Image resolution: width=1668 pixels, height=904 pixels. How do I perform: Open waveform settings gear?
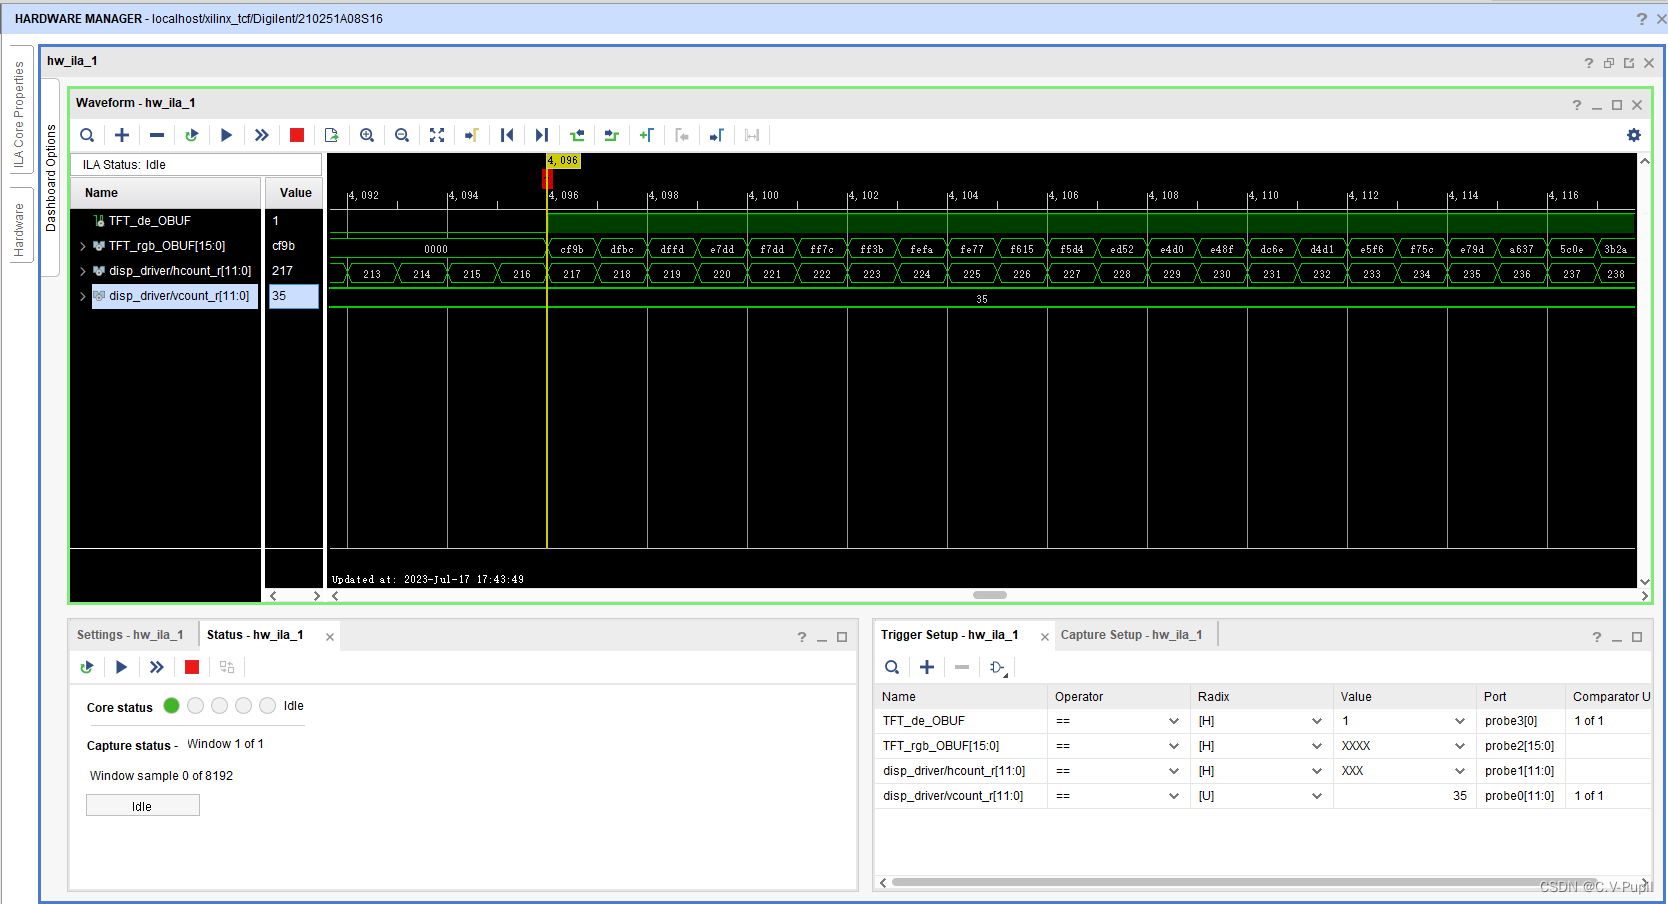(x=1634, y=135)
